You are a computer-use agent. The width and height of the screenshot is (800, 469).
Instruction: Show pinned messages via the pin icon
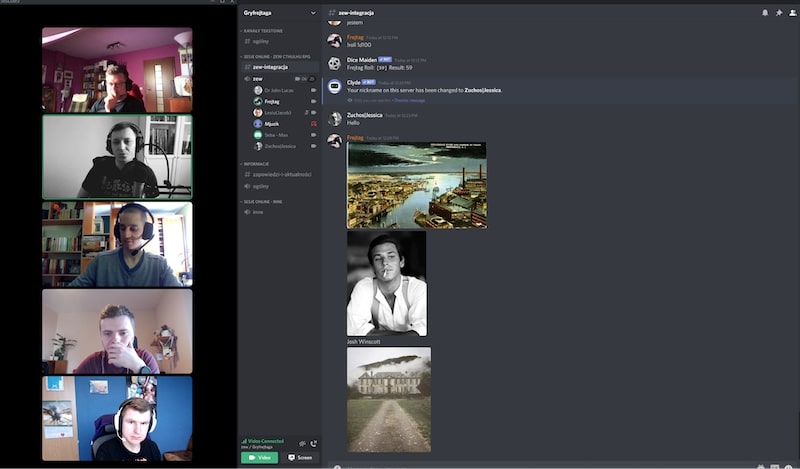coord(779,13)
